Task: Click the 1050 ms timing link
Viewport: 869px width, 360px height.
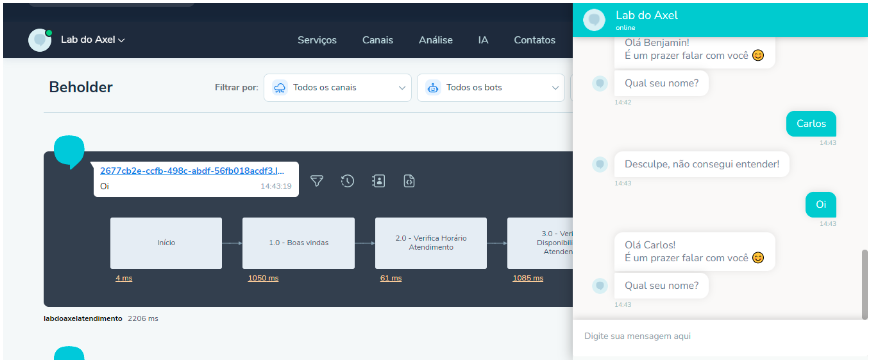Action: click(263, 278)
